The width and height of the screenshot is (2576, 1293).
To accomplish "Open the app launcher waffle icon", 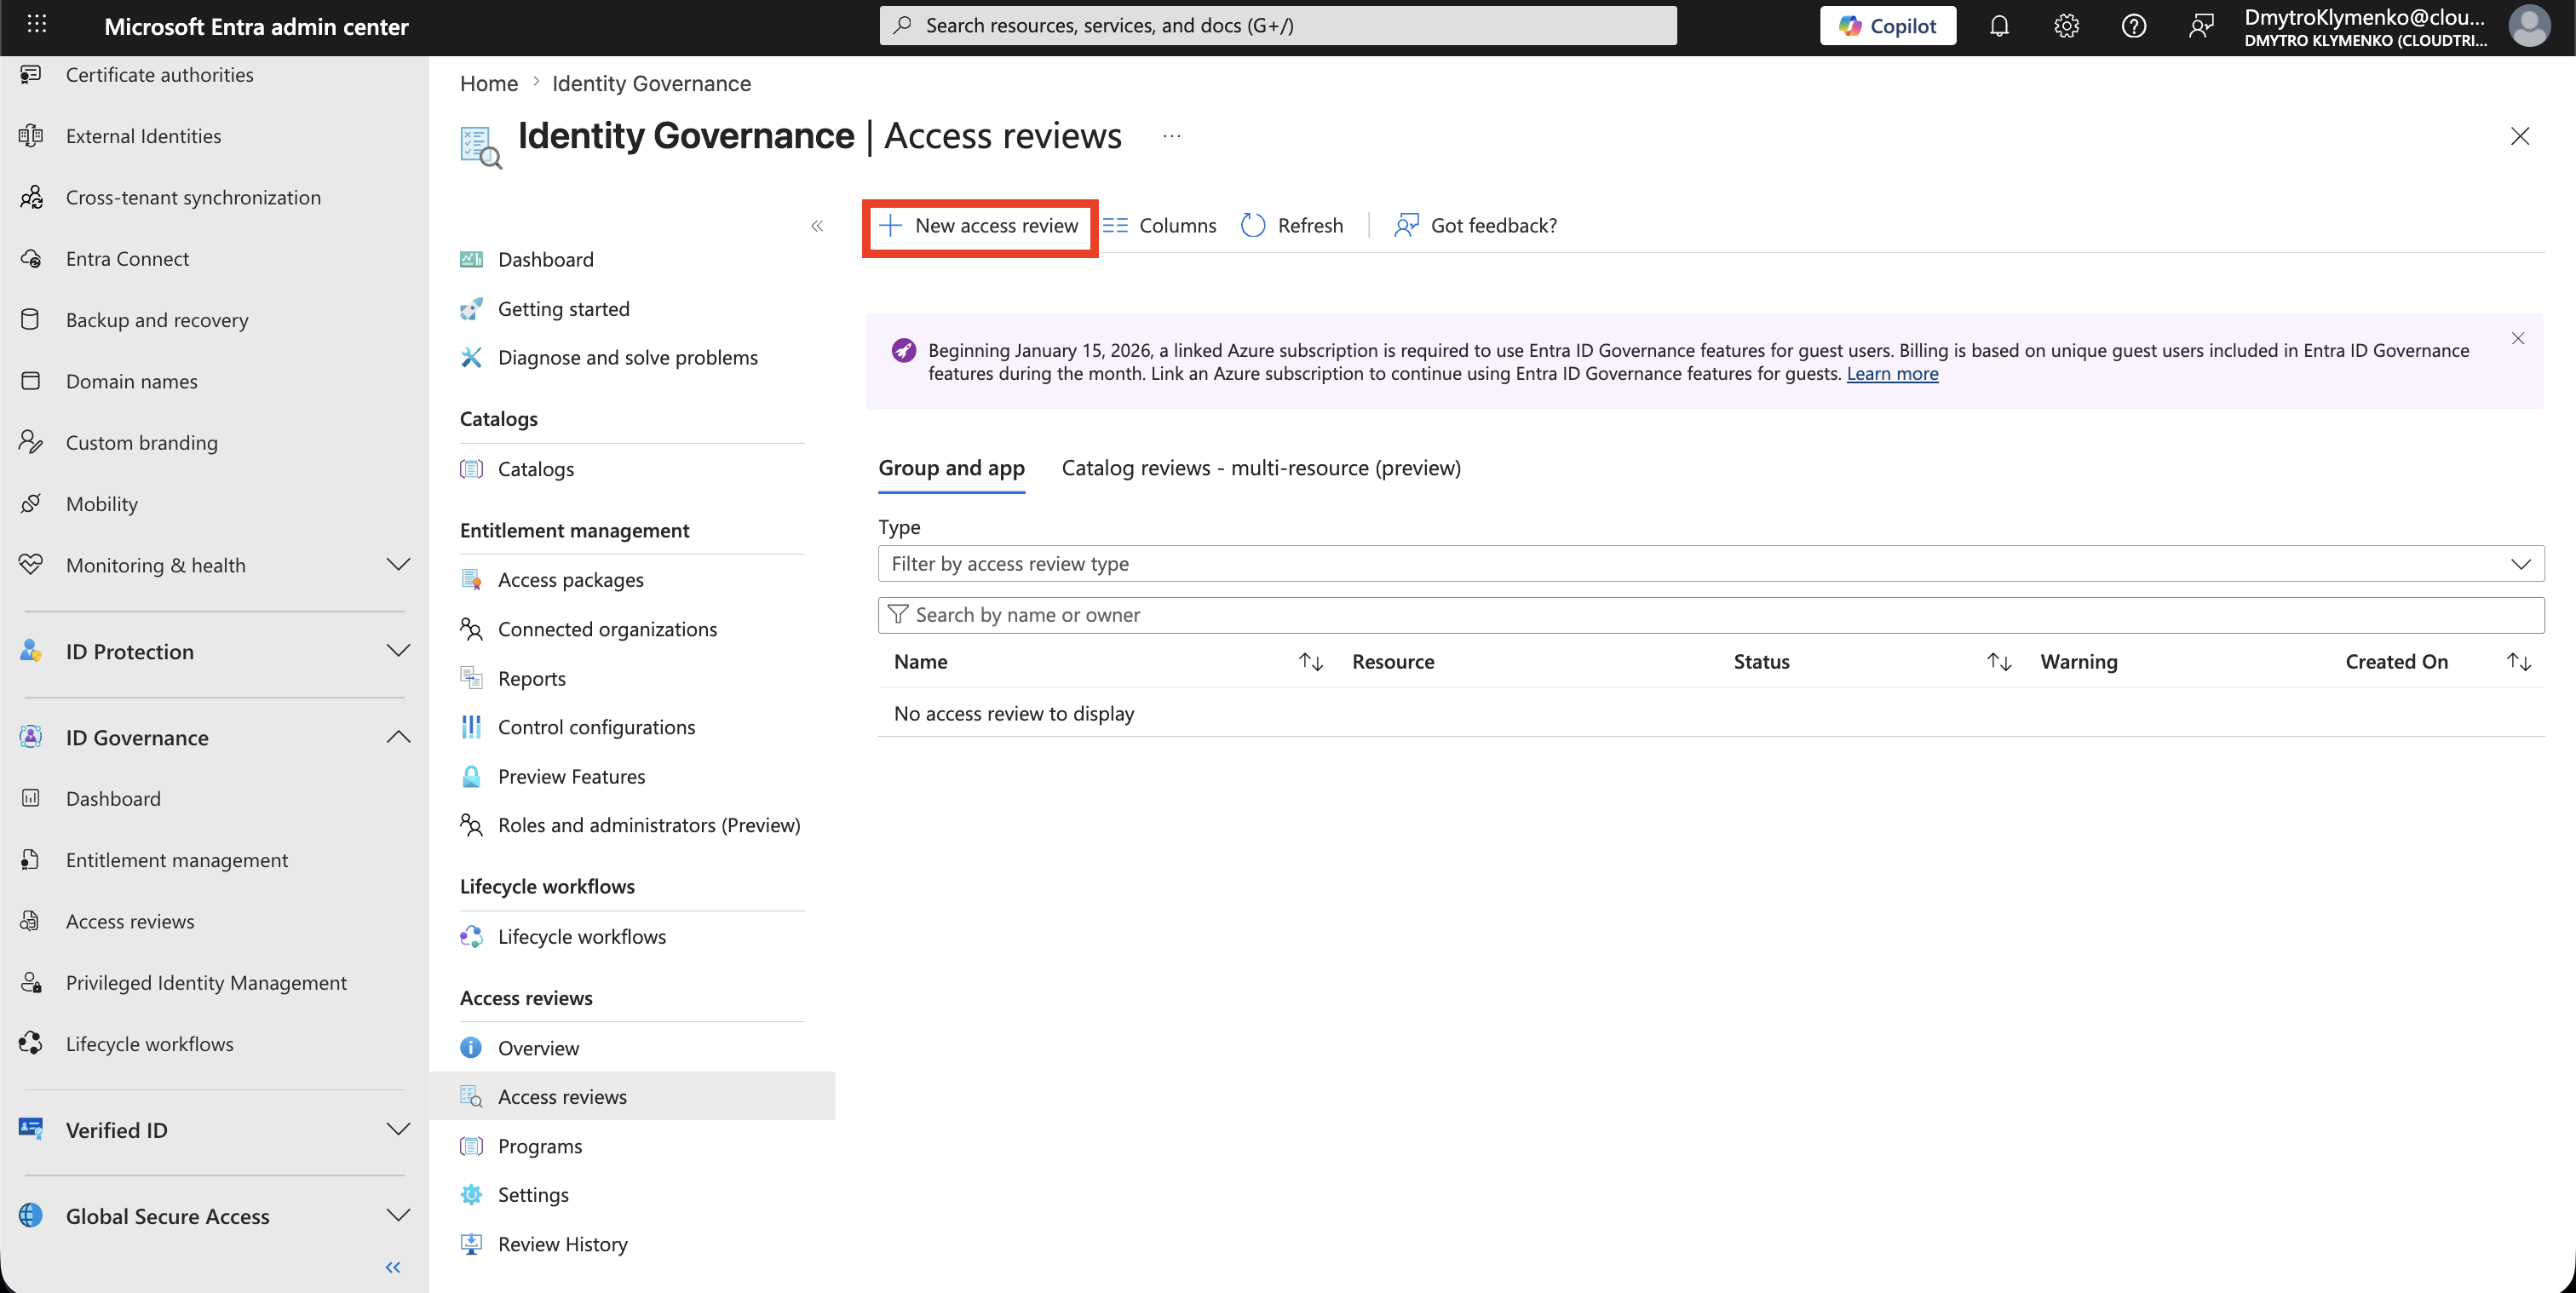I will pyautogui.click(x=37, y=24).
